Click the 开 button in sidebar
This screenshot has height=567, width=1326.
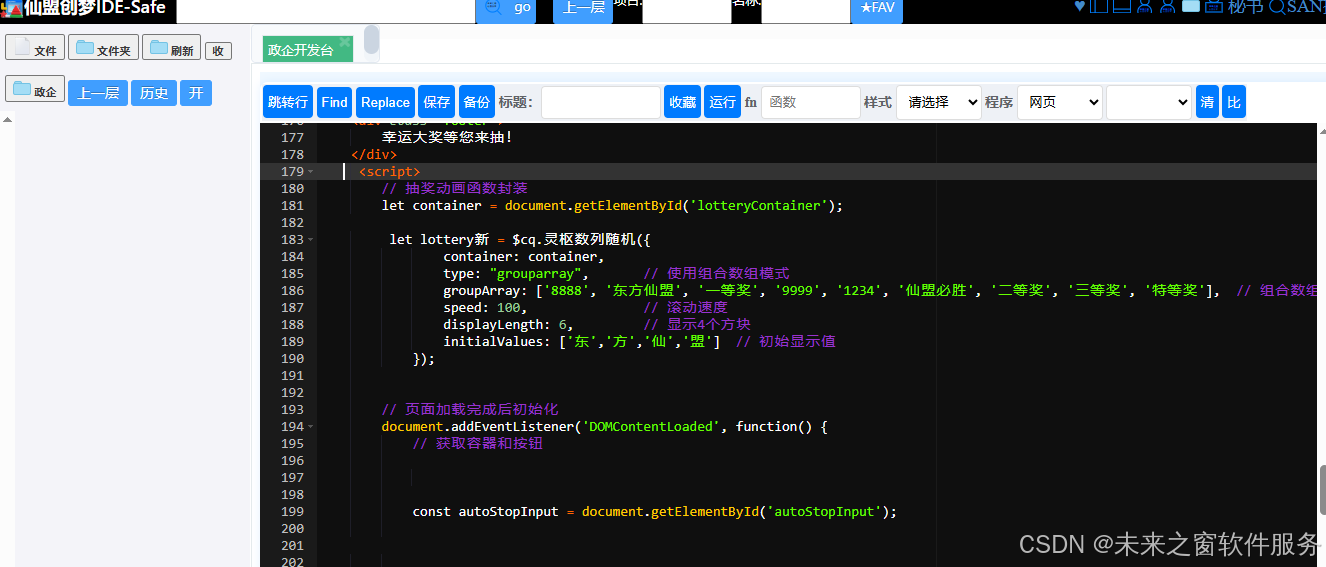coord(196,93)
